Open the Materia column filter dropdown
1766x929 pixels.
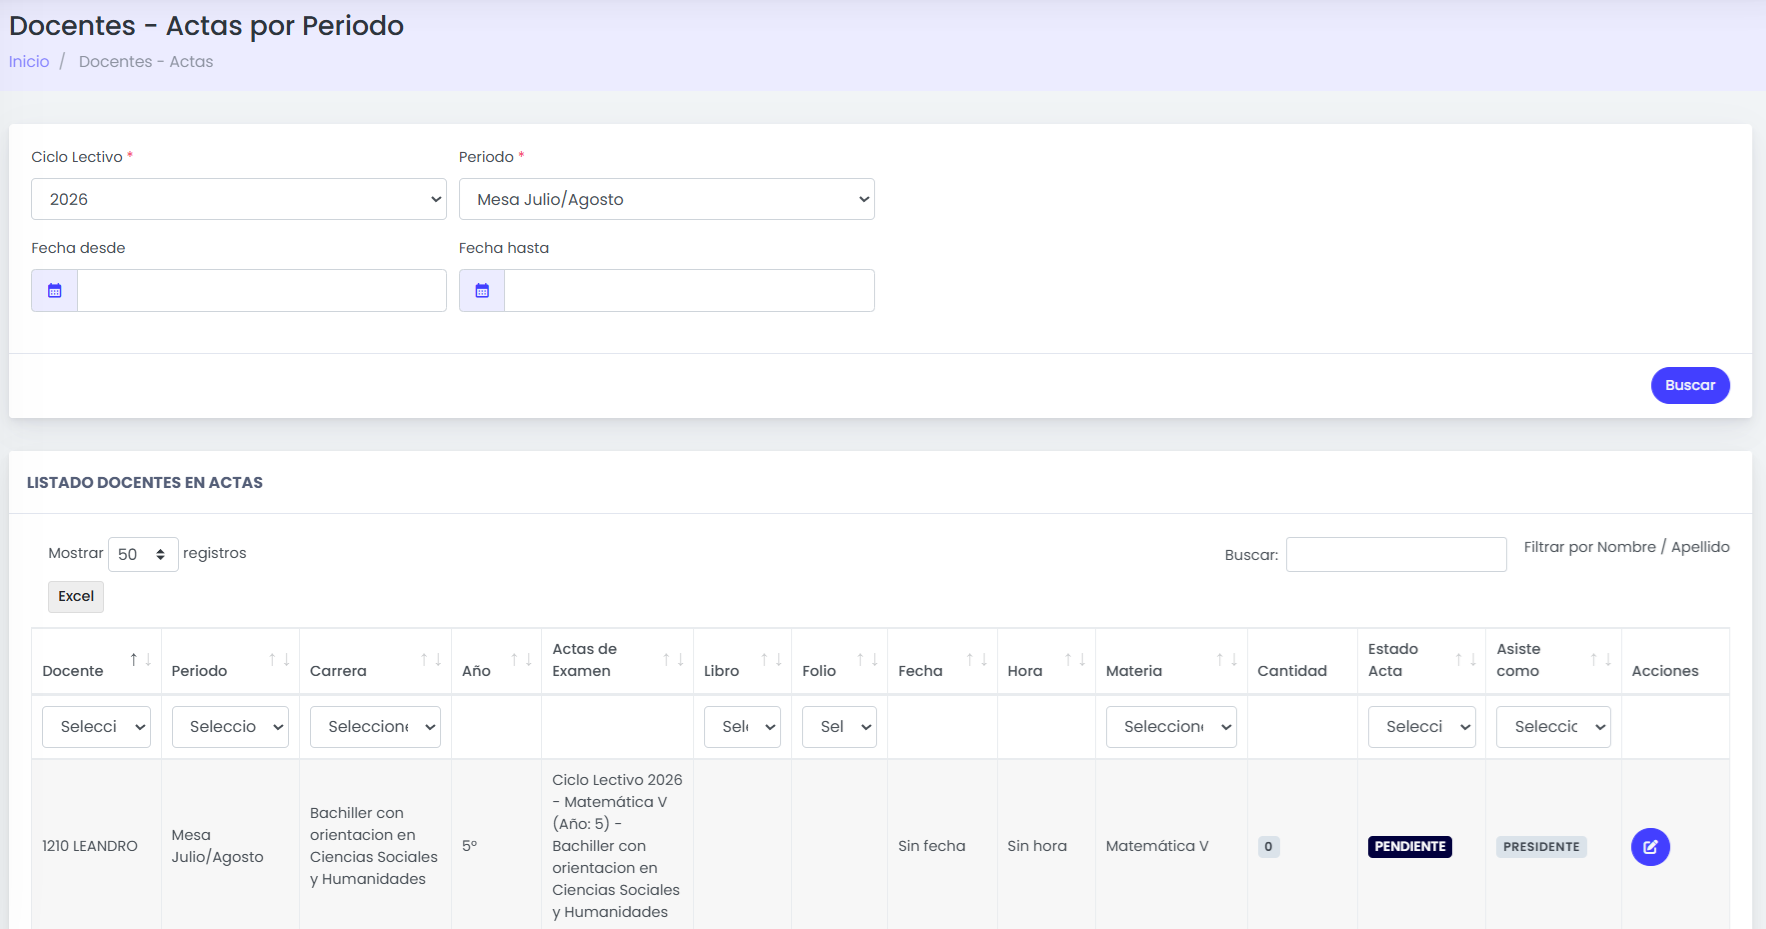pyautogui.click(x=1171, y=727)
